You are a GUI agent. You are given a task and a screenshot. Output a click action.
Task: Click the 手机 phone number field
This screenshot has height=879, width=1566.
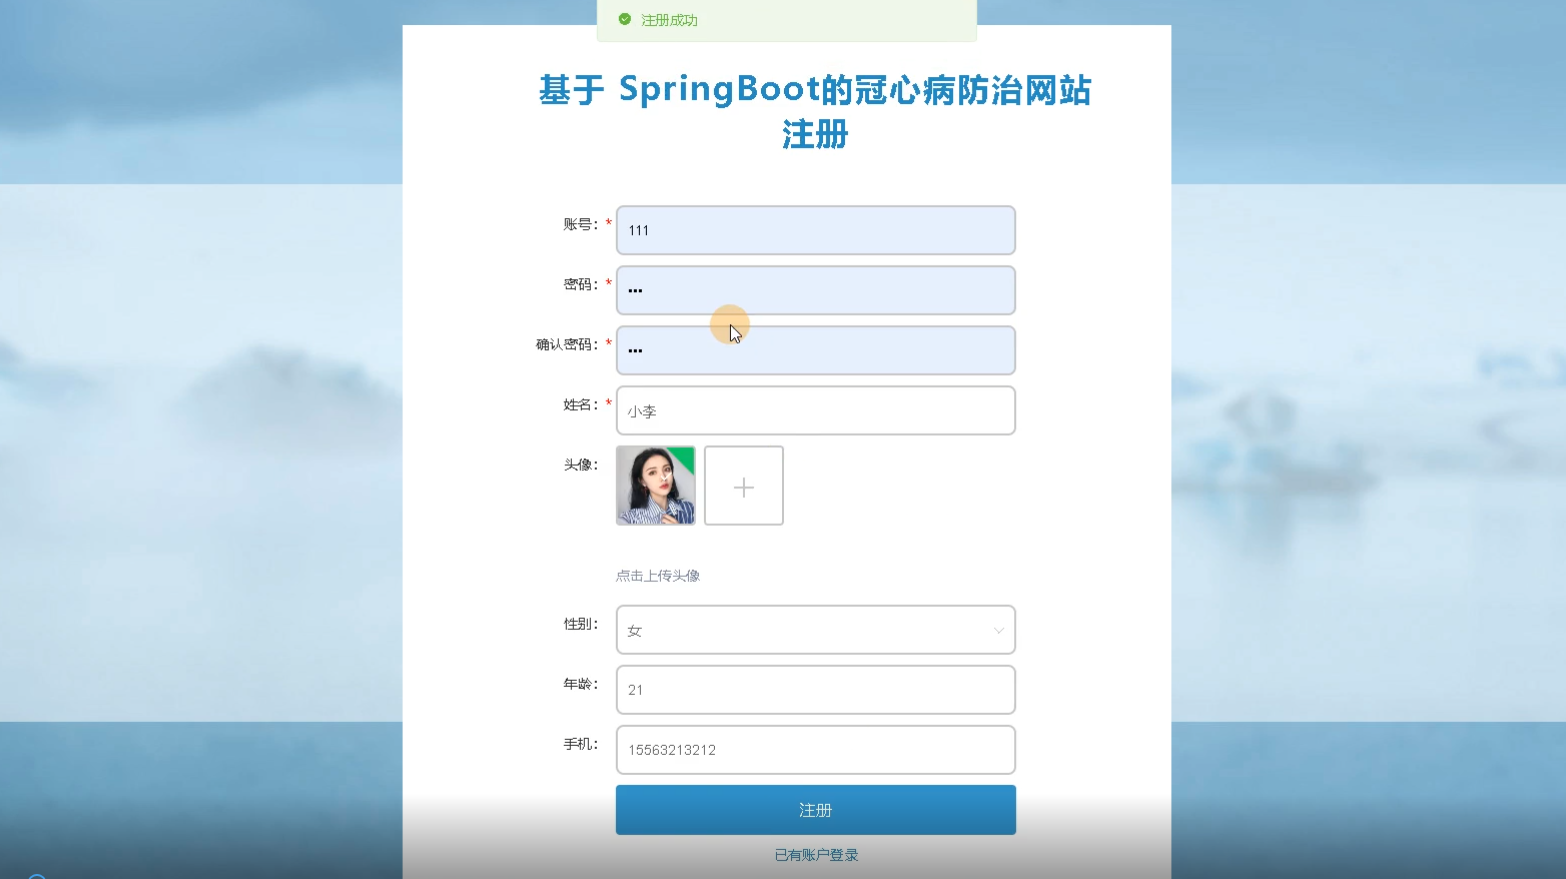coord(815,750)
